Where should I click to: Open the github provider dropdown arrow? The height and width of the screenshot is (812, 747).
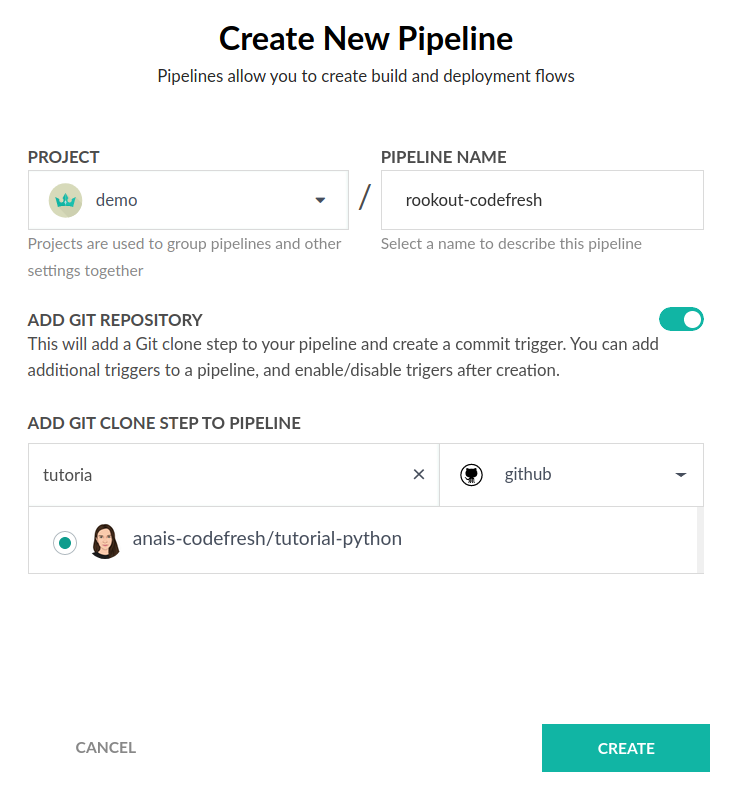click(681, 475)
